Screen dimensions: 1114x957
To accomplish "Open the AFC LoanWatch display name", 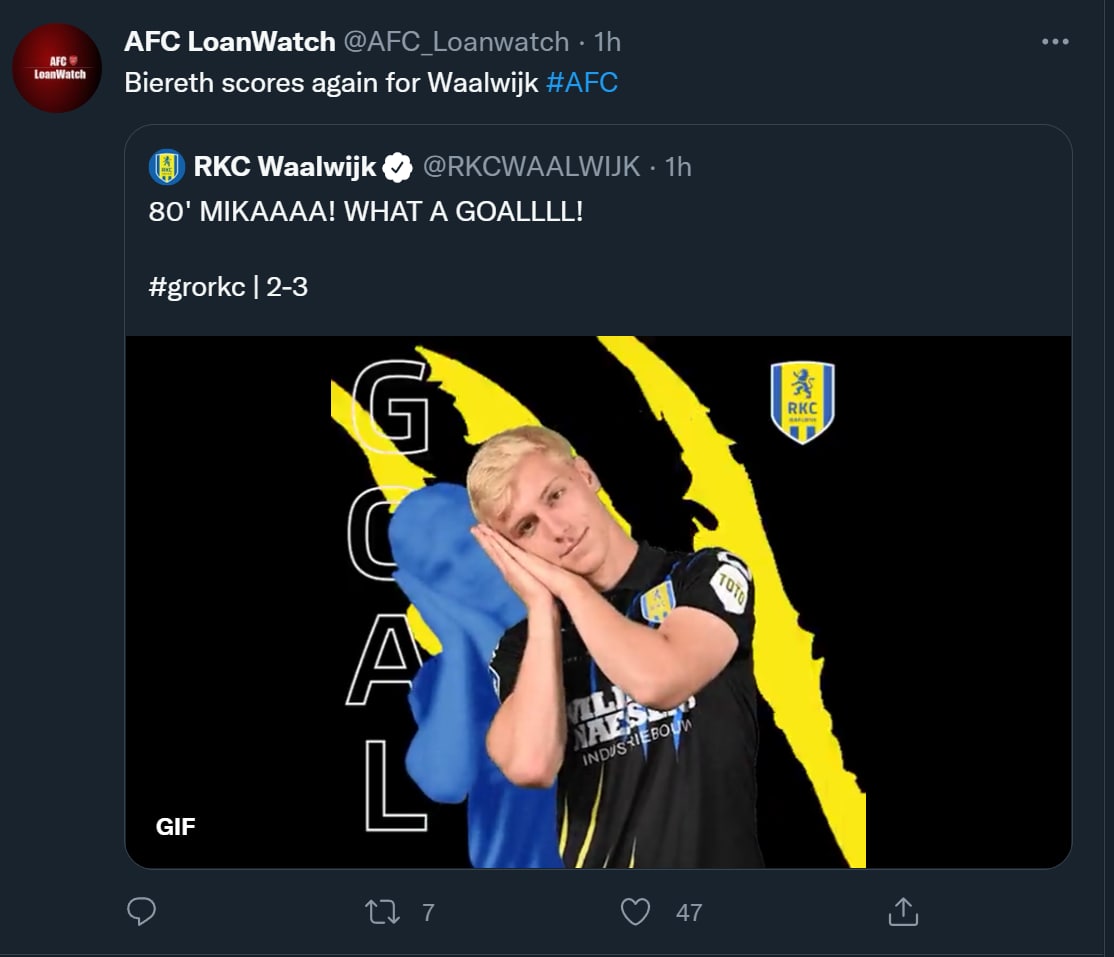I will [229, 42].
